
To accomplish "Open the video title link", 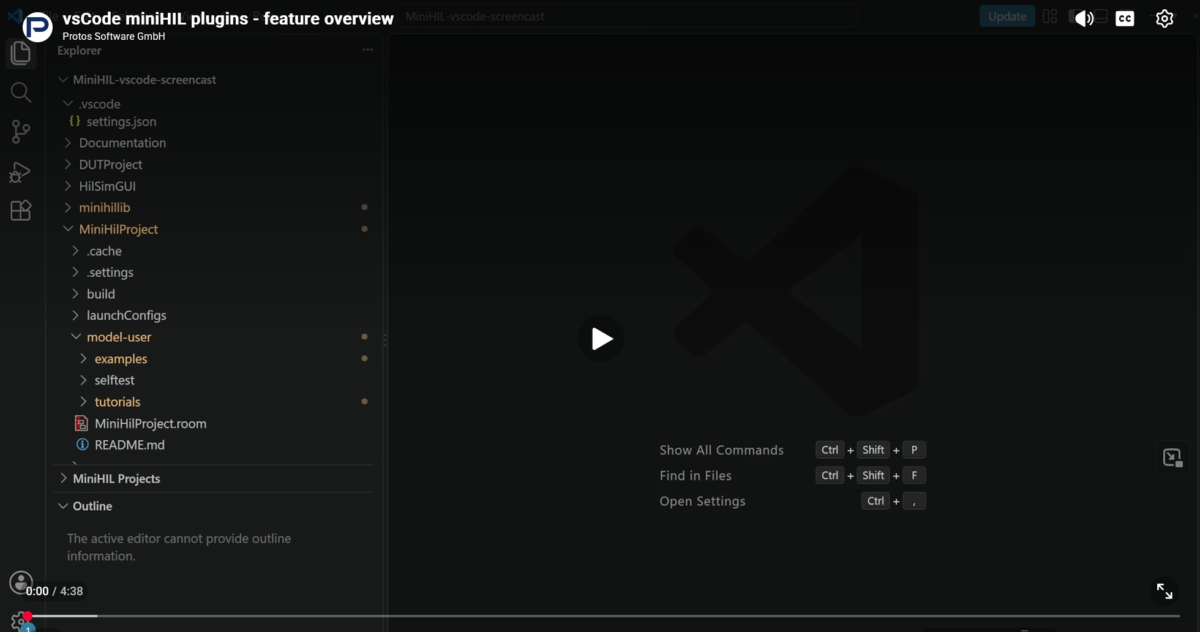I will pyautogui.click(x=228, y=19).
